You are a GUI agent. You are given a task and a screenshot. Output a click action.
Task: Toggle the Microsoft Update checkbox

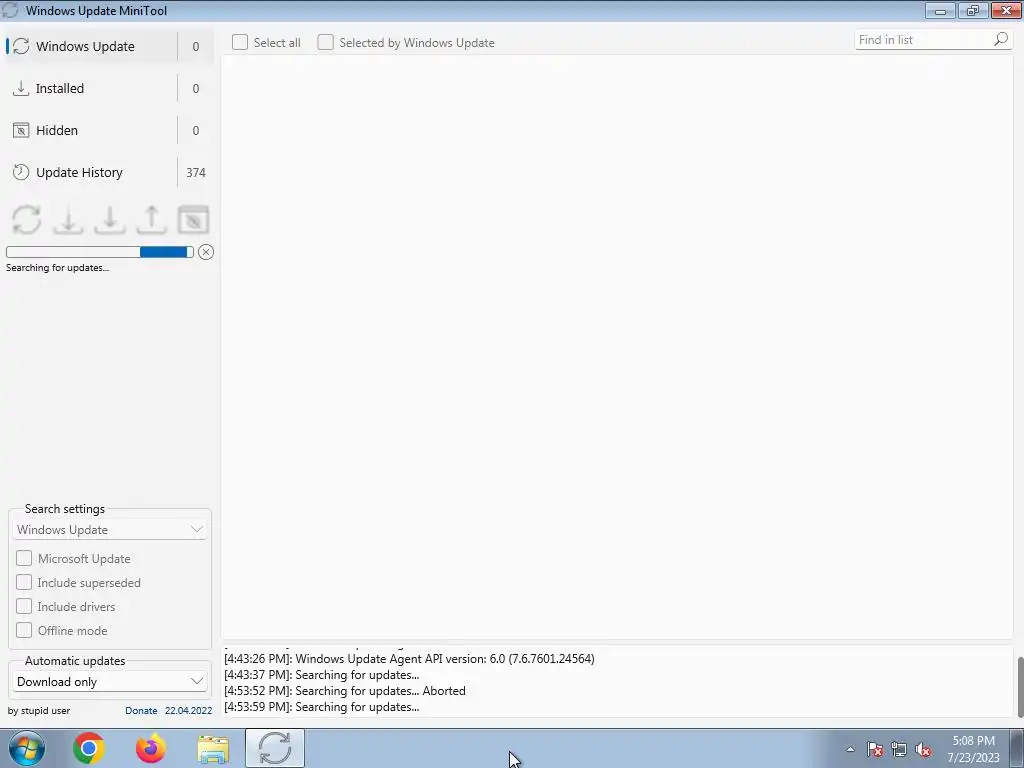(x=24, y=558)
